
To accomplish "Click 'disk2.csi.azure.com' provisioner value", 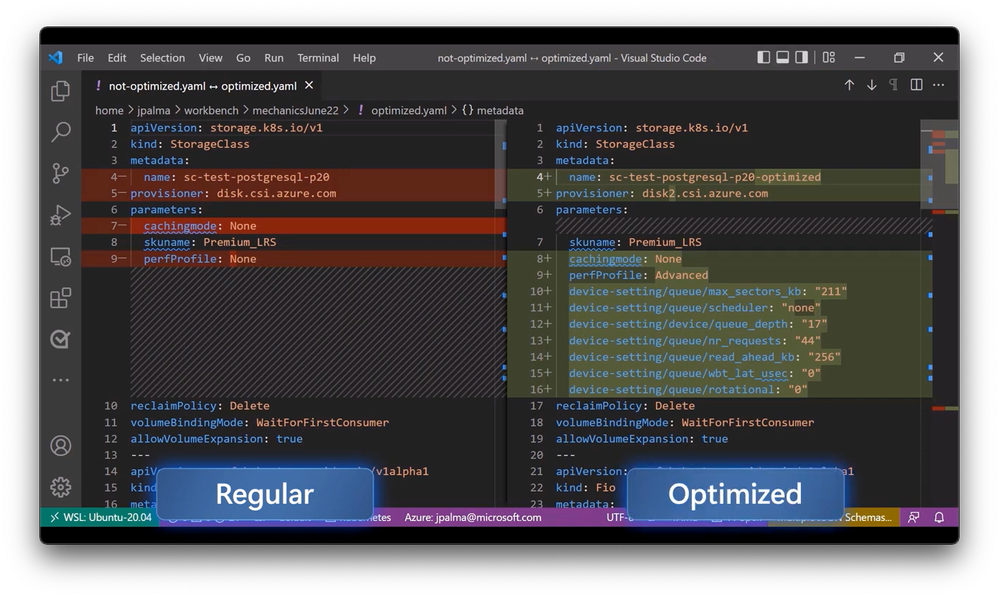I will click(705, 193).
